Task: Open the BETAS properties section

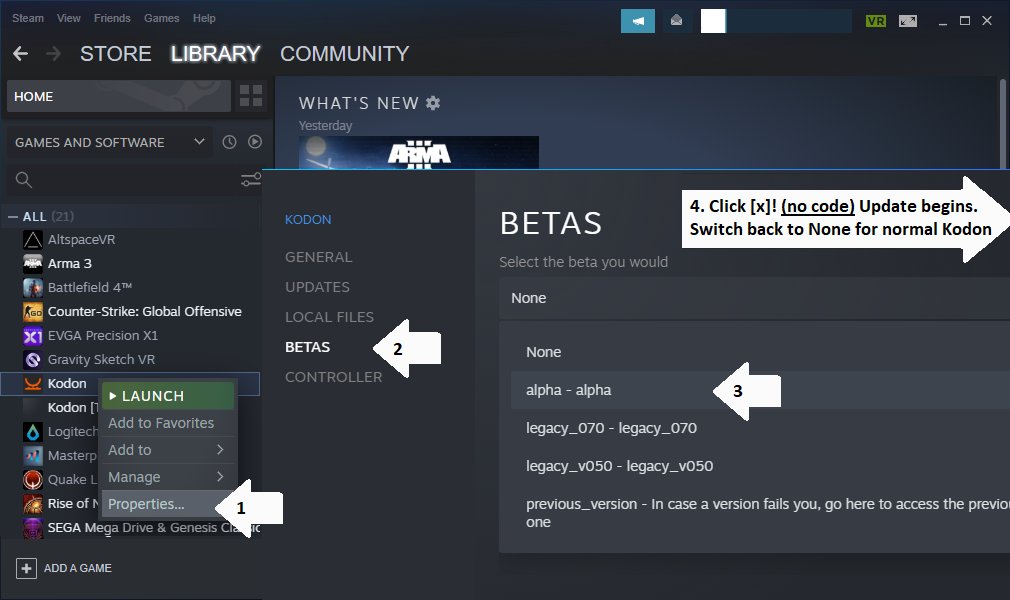Action: (x=307, y=347)
